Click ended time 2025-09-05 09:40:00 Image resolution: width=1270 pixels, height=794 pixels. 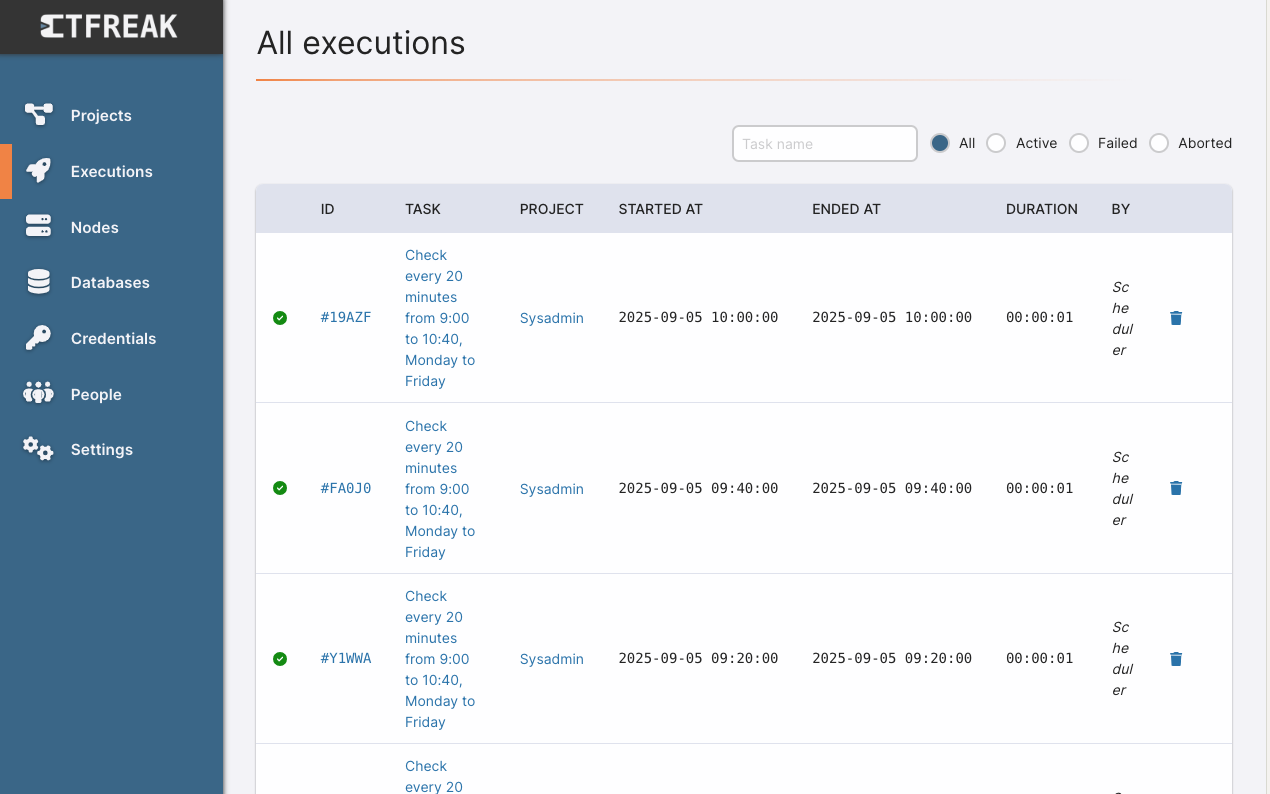[892, 488]
